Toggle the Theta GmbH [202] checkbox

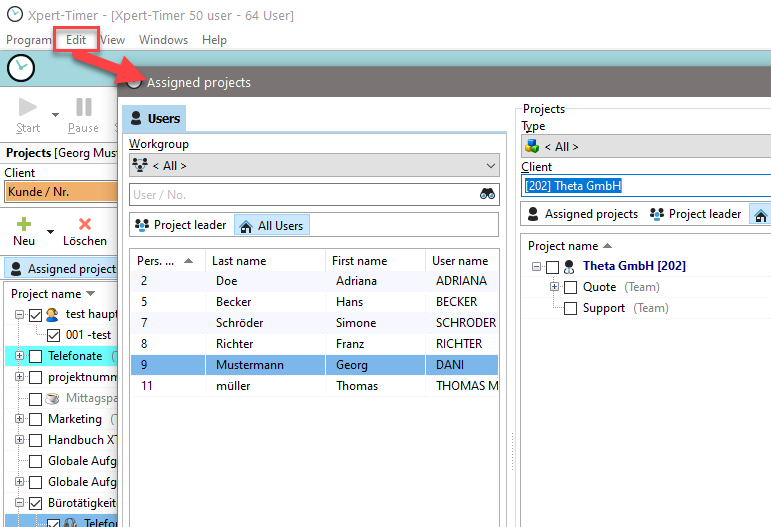point(552,267)
